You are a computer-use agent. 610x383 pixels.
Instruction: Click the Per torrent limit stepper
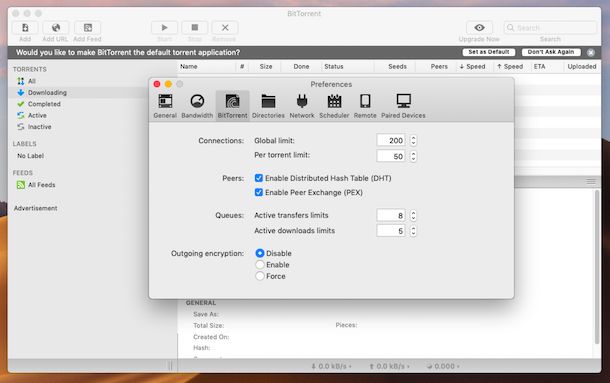[413, 156]
